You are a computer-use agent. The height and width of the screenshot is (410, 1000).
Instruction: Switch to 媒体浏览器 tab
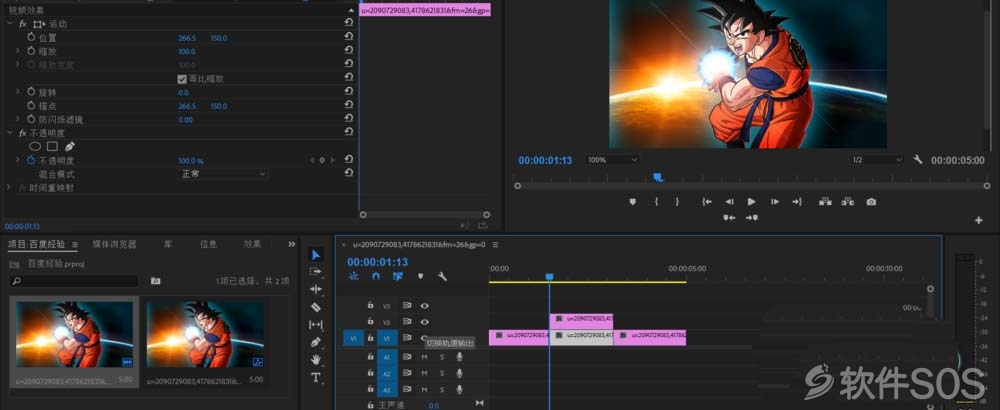coord(114,244)
